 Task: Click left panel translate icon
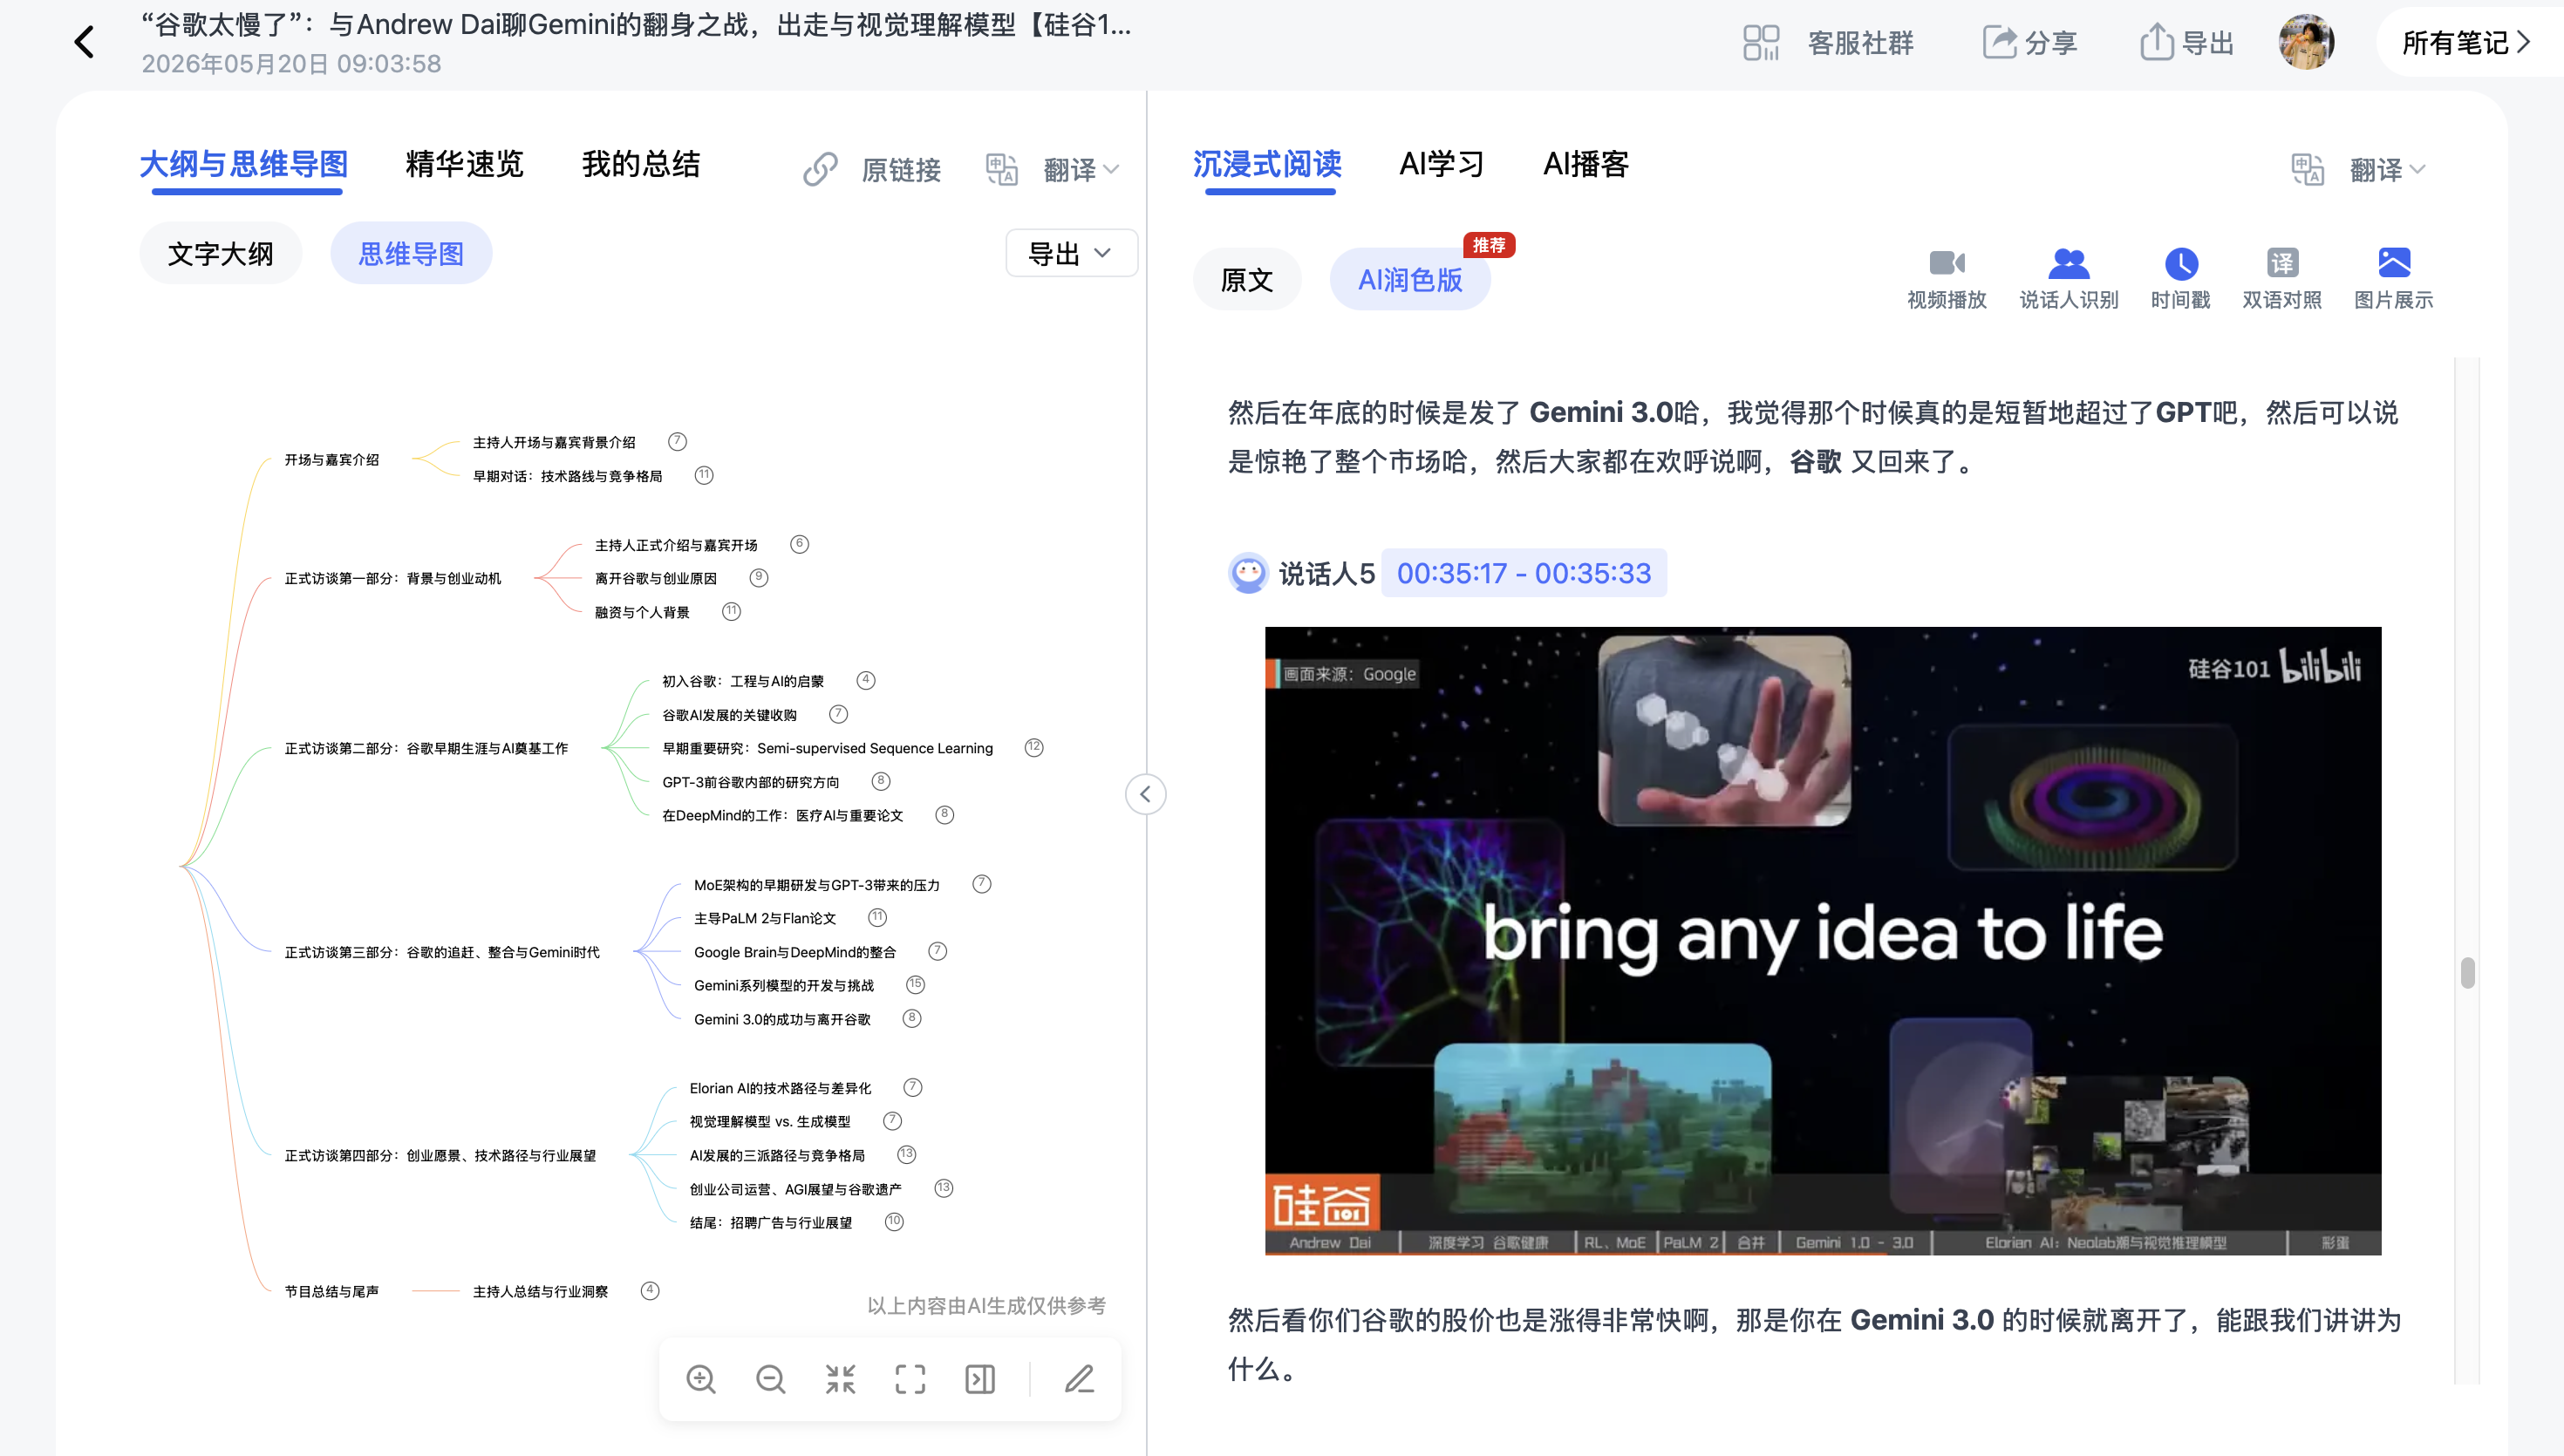pyautogui.click(x=1001, y=169)
